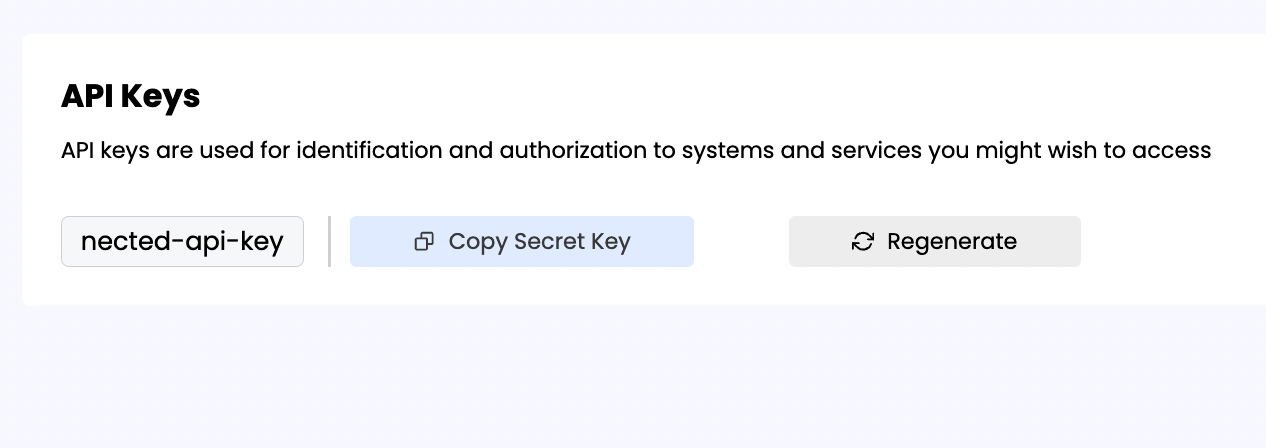
Task: Click the empty gap between Copy and Regenerate
Action: click(x=741, y=242)
